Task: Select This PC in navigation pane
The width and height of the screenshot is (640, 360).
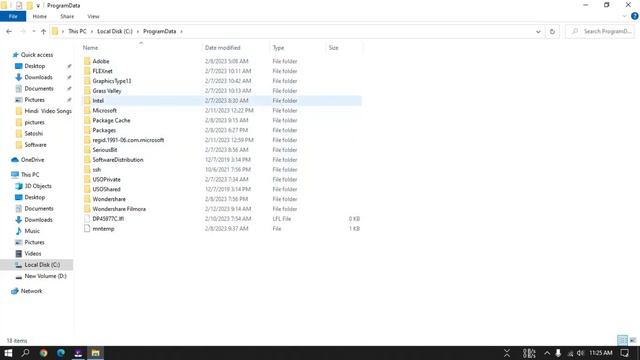Action: tap(30, 175)
